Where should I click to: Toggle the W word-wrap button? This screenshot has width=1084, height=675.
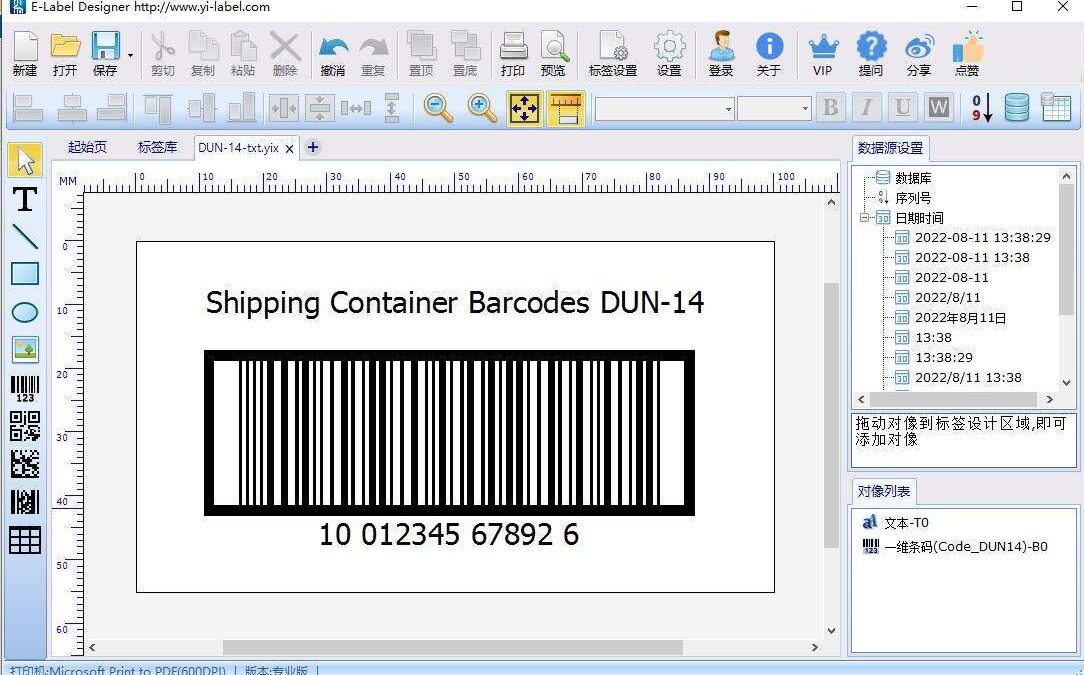938,108
